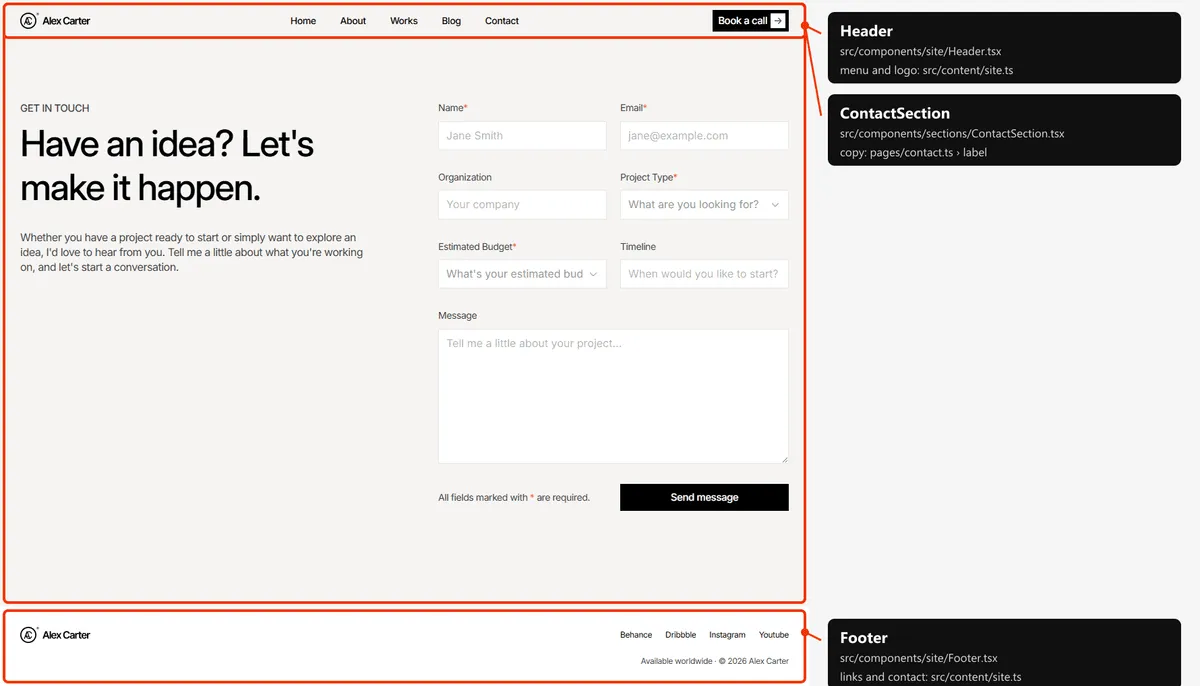
Task: Click the 'Timeline' field label
Action: pos(638,246)
